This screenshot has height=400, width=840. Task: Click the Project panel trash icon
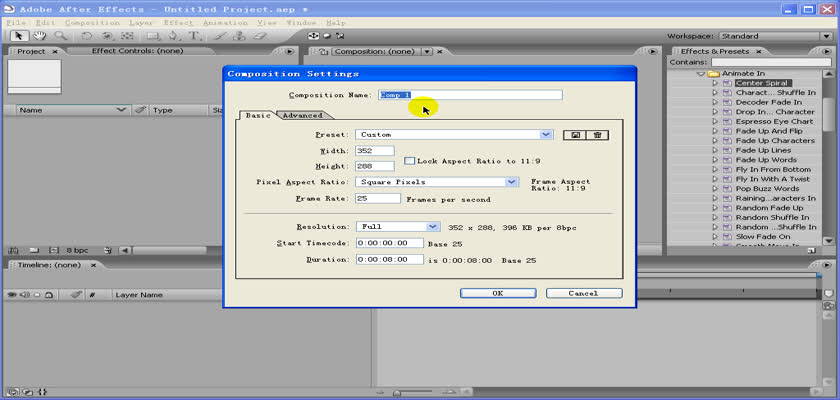(108, 250)
